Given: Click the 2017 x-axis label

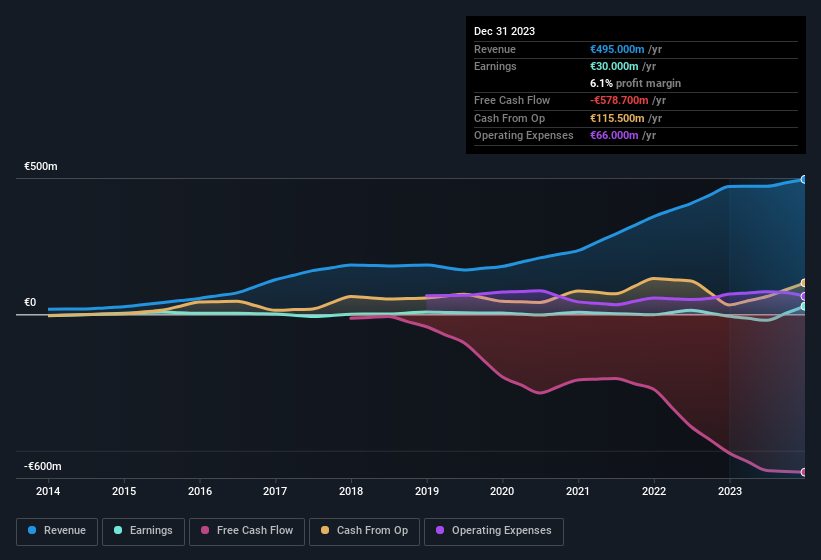Looking at the screenshot, I should coord(275,491).
